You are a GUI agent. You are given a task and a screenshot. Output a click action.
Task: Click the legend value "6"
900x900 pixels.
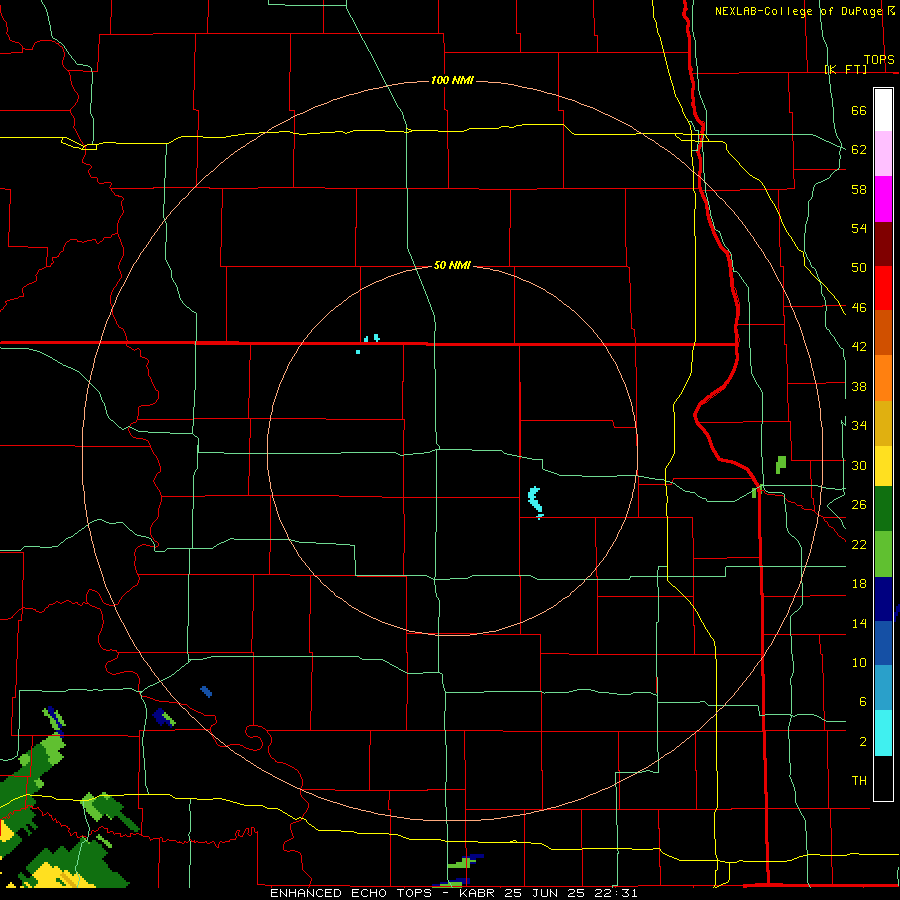[863, 702]
